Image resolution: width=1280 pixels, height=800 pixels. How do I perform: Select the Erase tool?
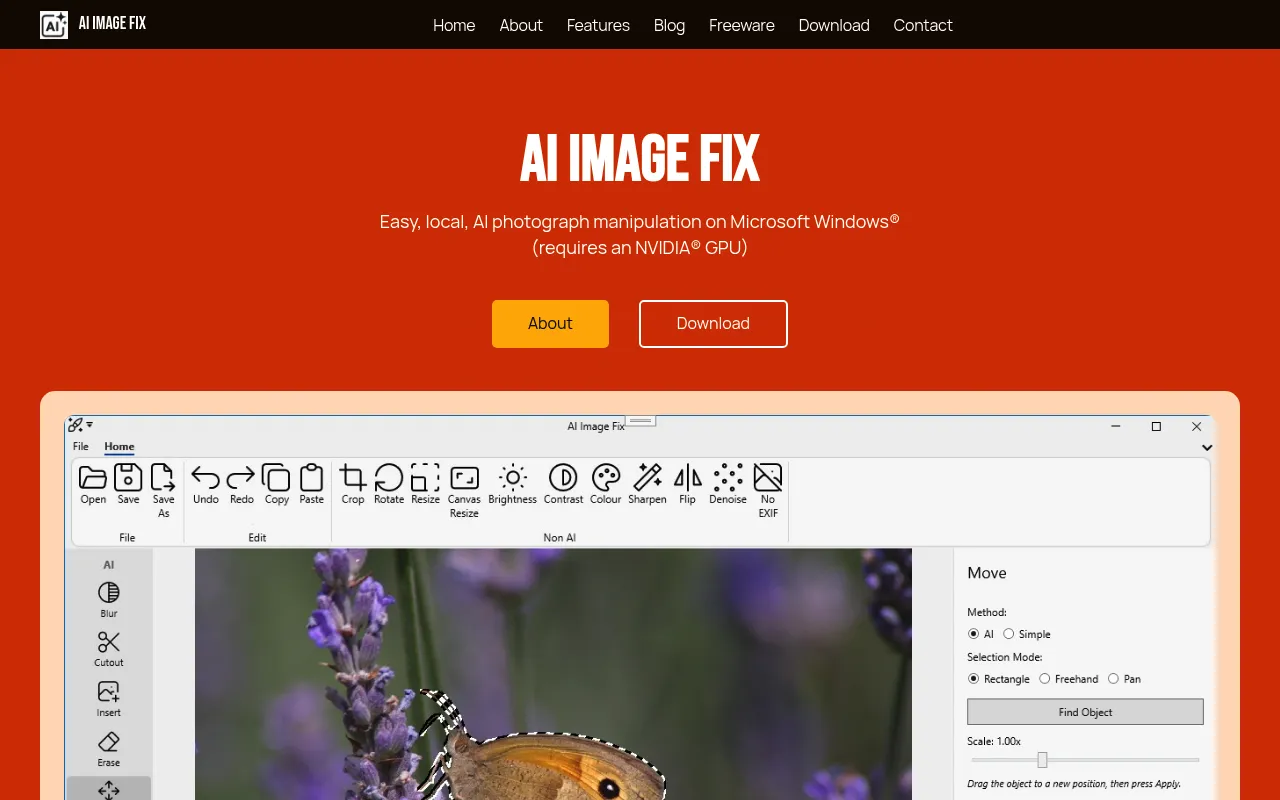click(109, 749)
